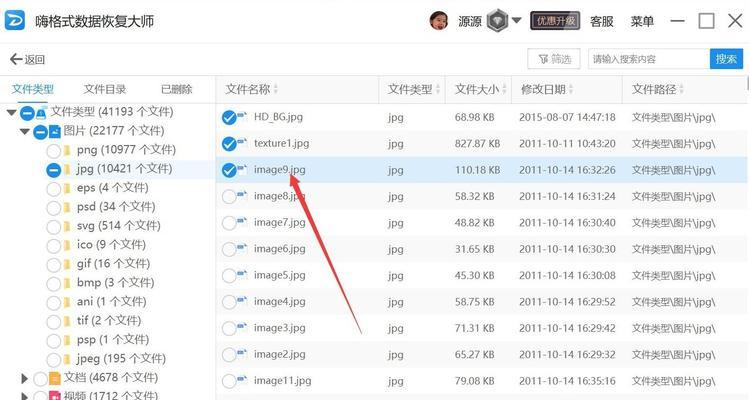Open the 菜单 menu

pyautogui.click(x=642, y=21)
